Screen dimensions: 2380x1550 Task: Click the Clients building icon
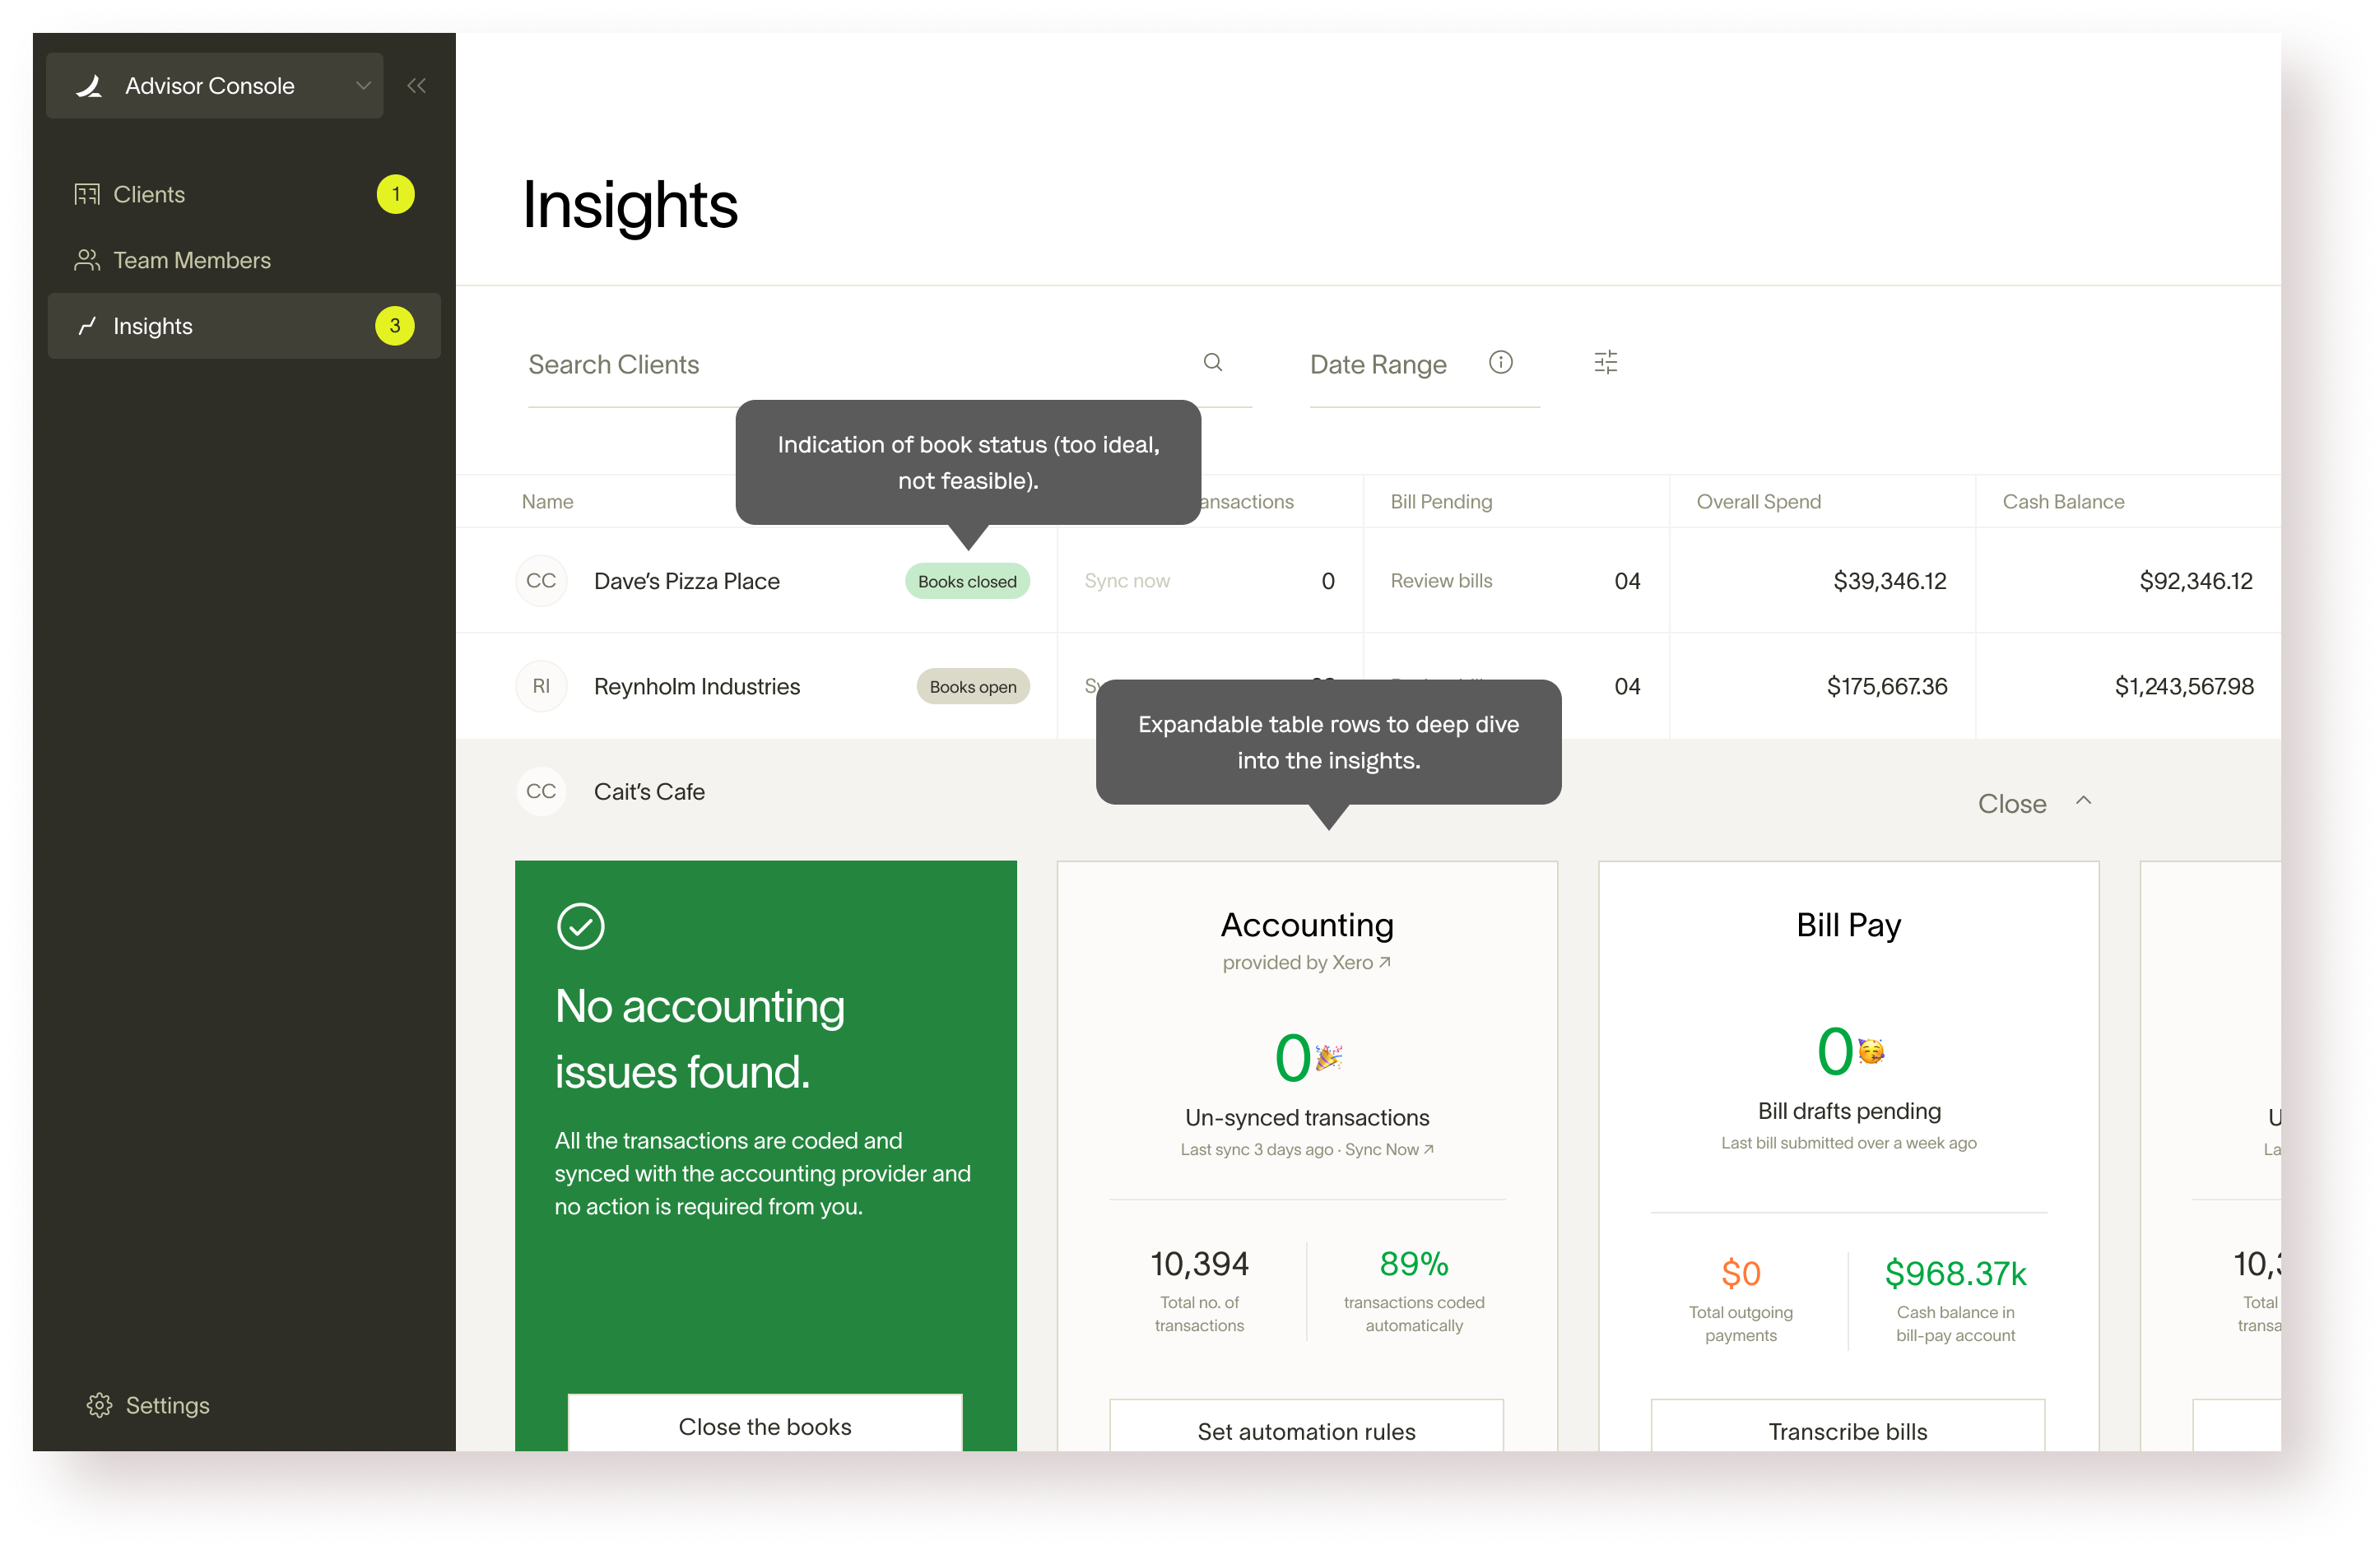pos(87,194)
